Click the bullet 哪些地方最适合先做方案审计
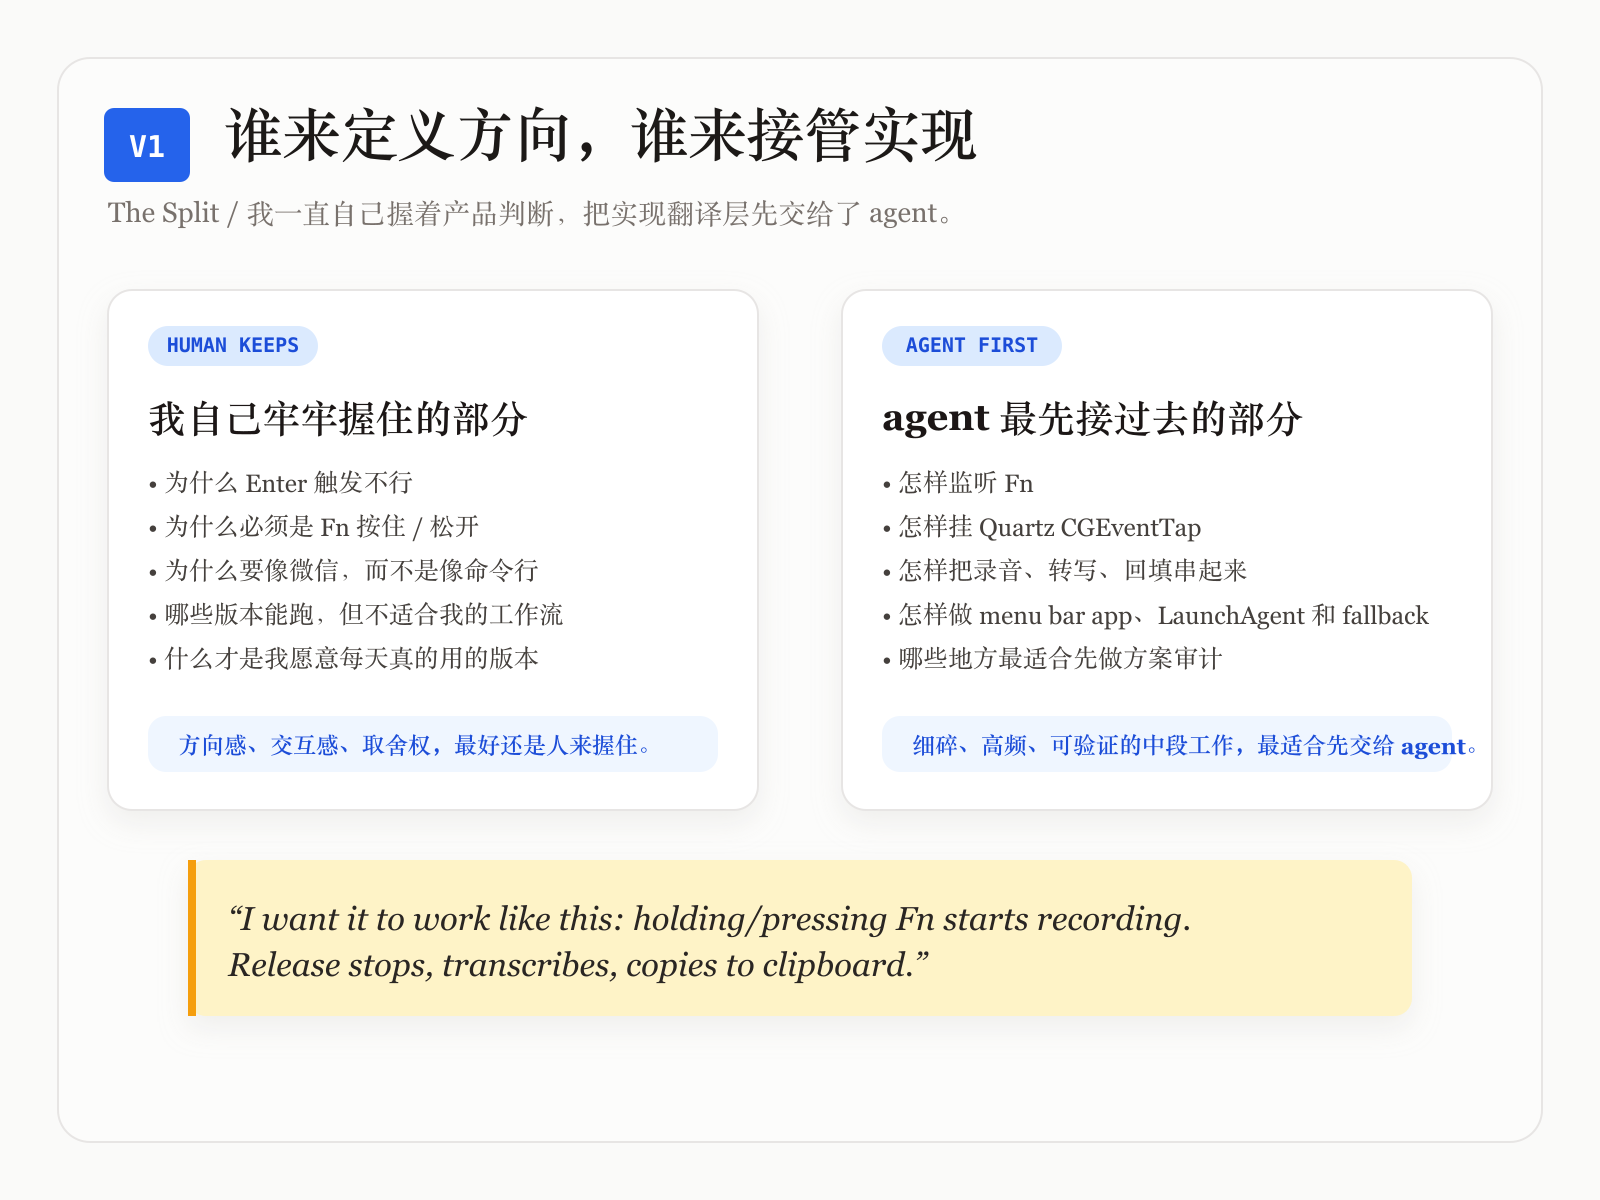The height and width of the screenshot is (1200, 1600). (1059, 660)
